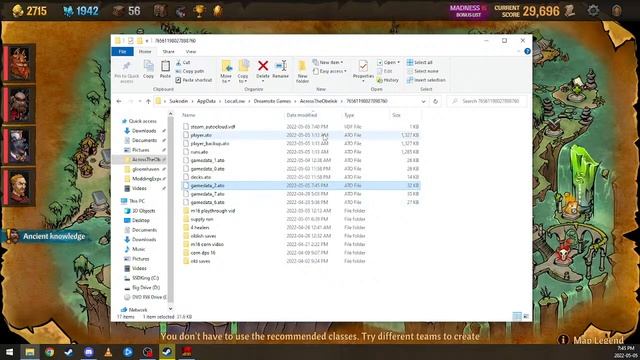Select This PC in navigation pane
The width and height of the screenshot is (640, 360).
click(x=137, y=201)
